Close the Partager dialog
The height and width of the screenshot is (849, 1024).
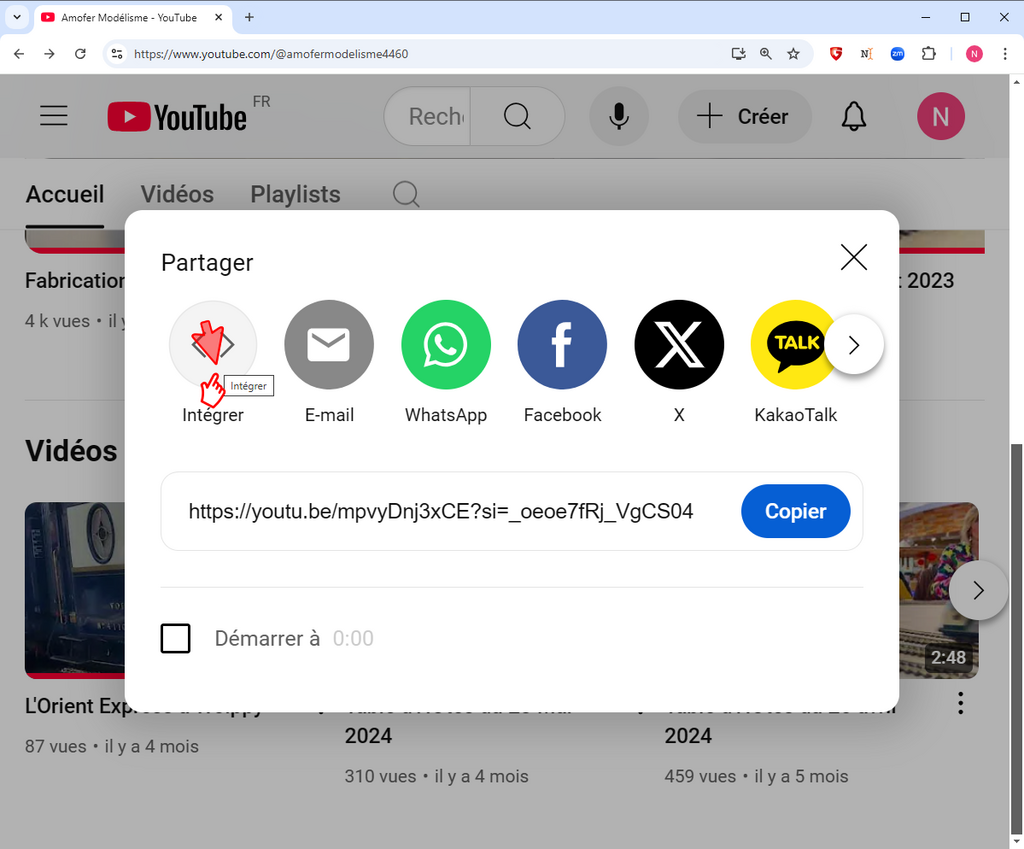(854, 257)
